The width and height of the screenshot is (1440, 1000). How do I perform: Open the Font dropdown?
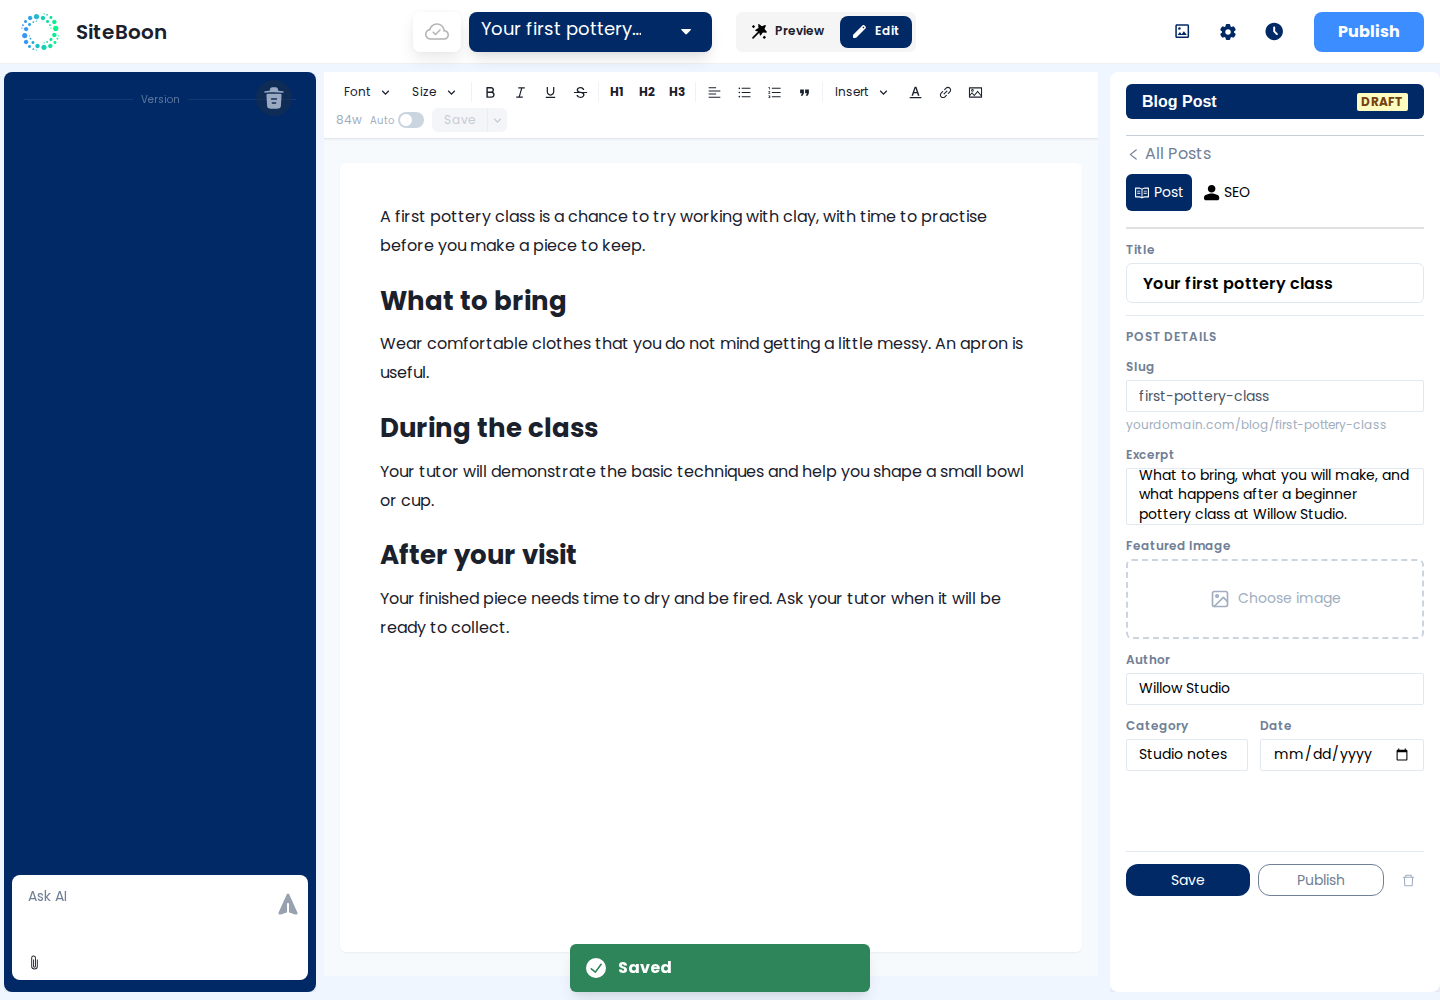click(366, 92)
